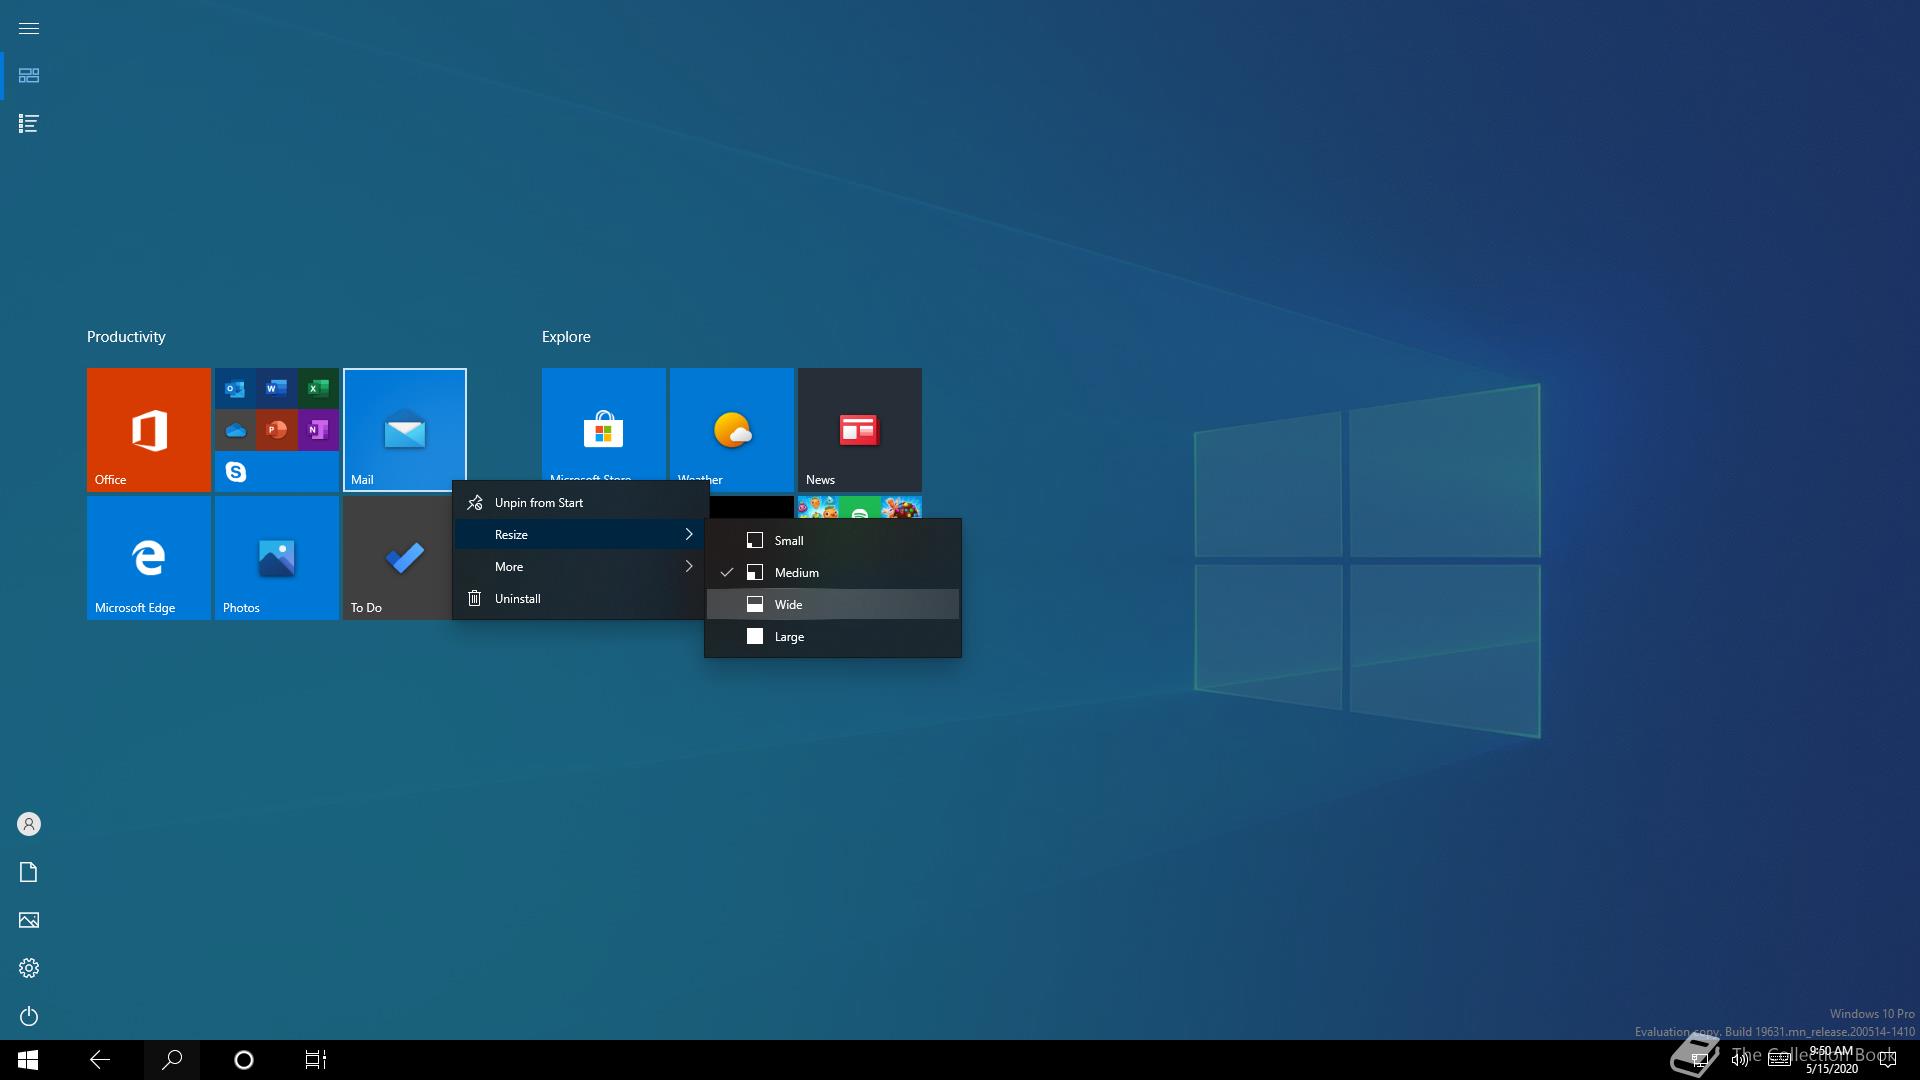
Task: Open the Weather tile
Action: [732, 424]
